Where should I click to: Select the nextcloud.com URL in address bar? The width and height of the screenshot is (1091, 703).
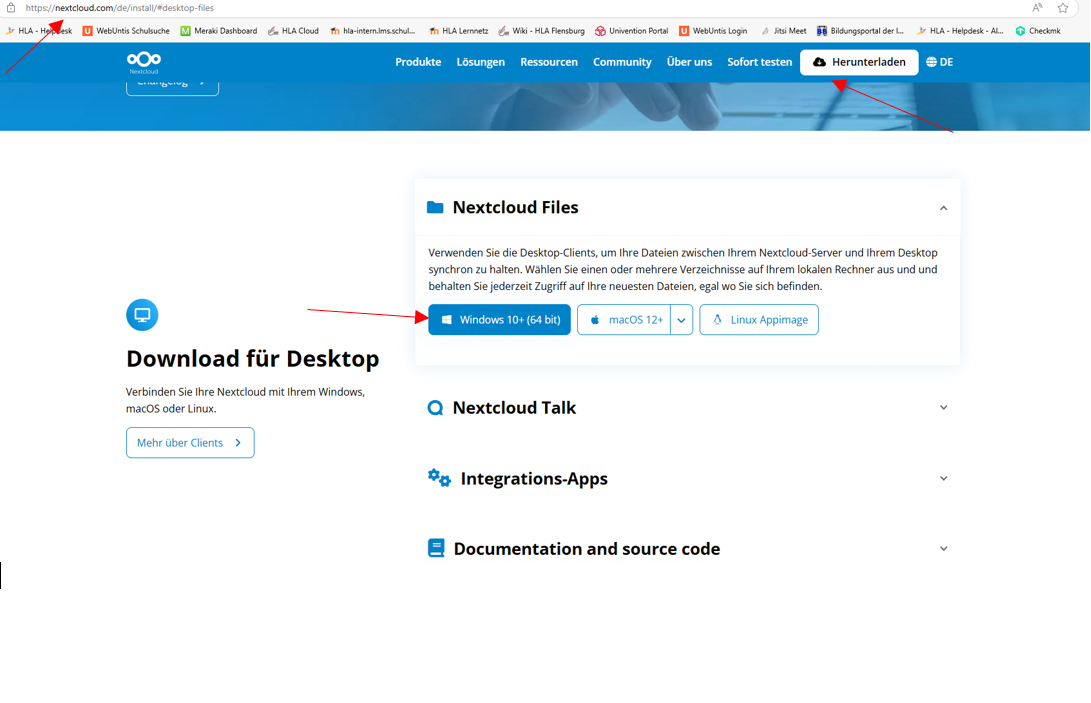pos(120,8)
